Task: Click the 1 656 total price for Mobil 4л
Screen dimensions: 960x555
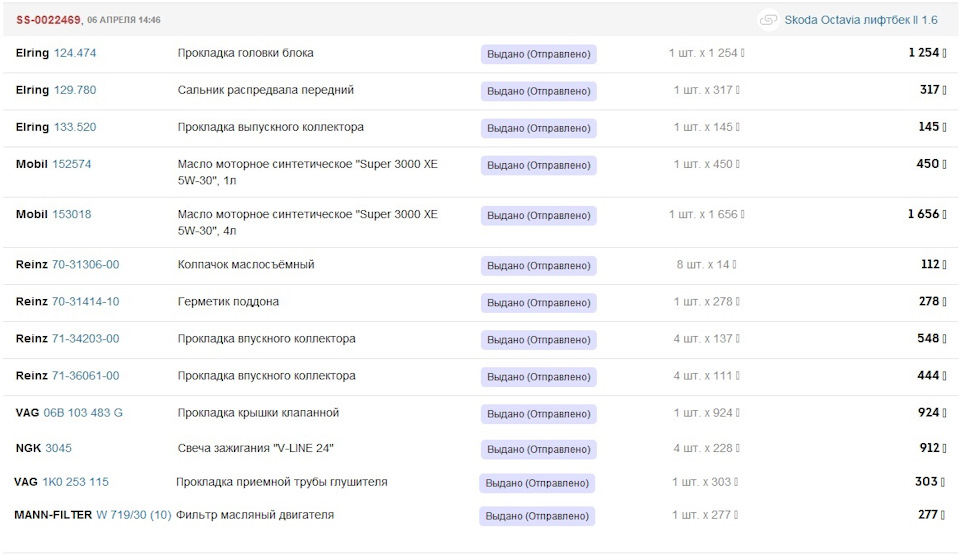Action: 924,214
